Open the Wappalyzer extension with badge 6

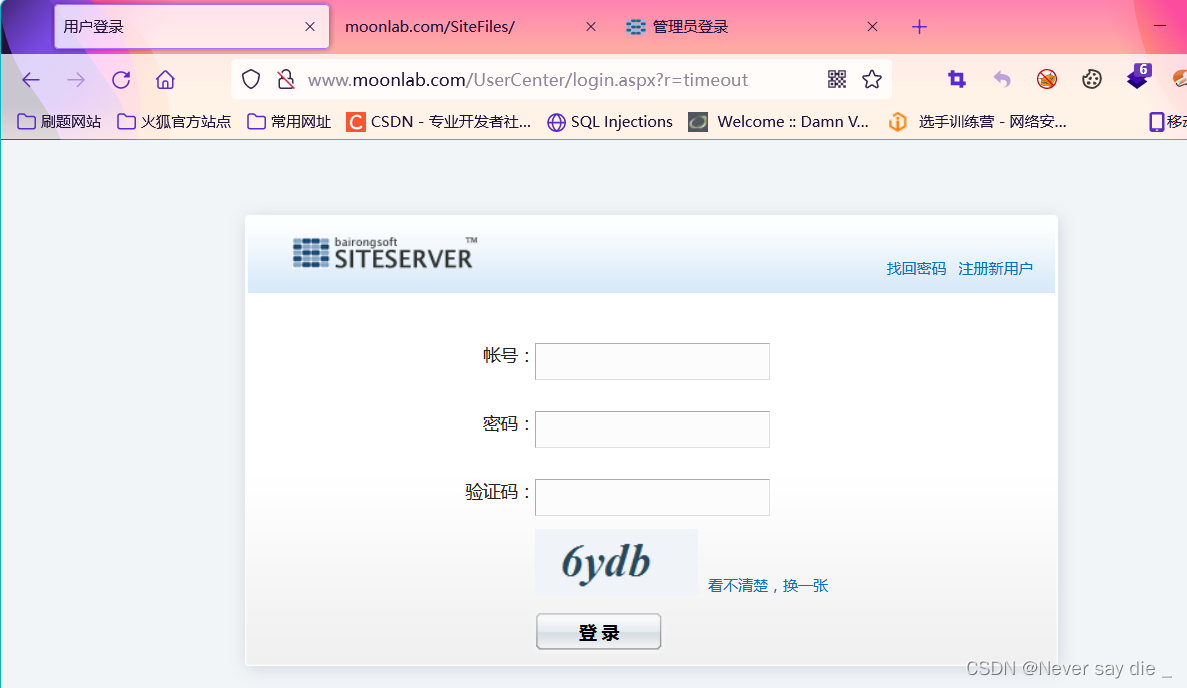click(1138, 79)
